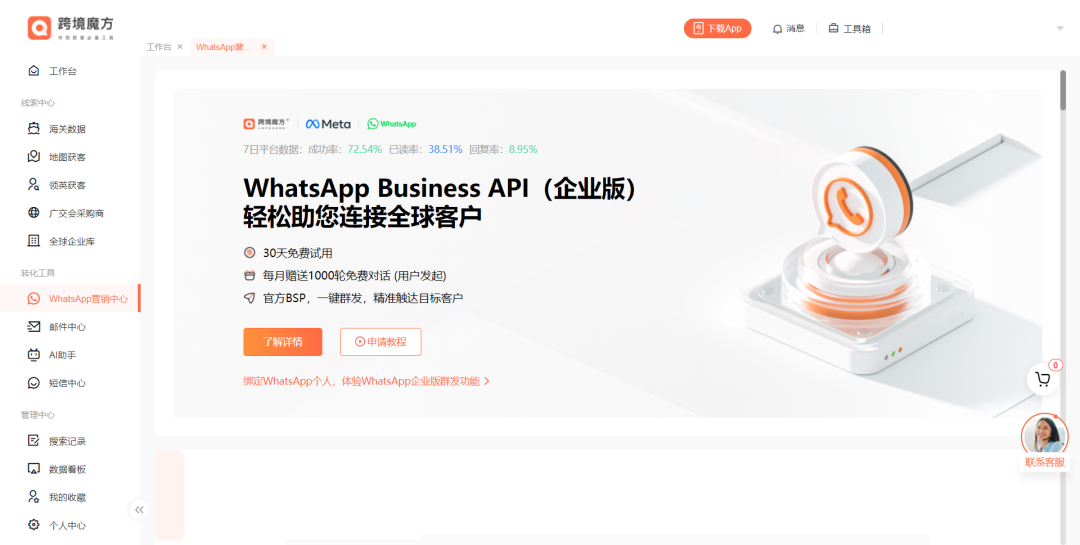Switch to the 工作台 tab
This screenshot has width=1080, height=545.
coord(158,47)
